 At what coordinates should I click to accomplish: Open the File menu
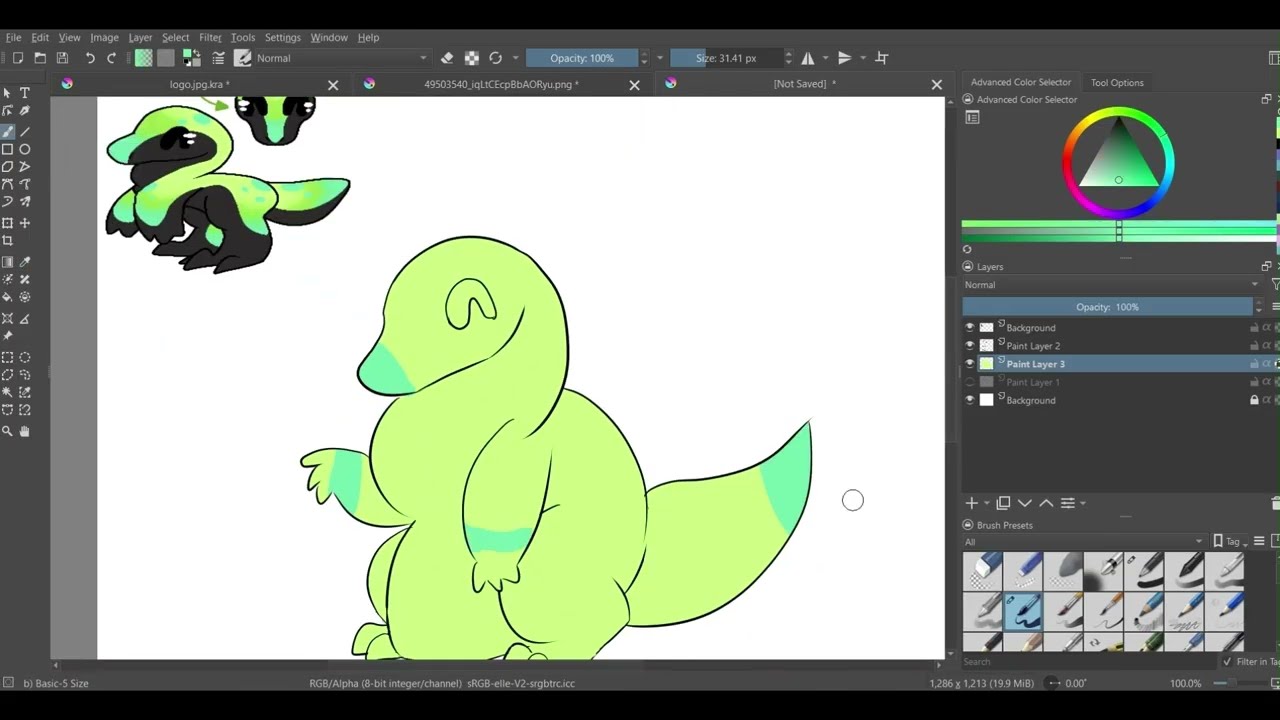pos(14,37)
